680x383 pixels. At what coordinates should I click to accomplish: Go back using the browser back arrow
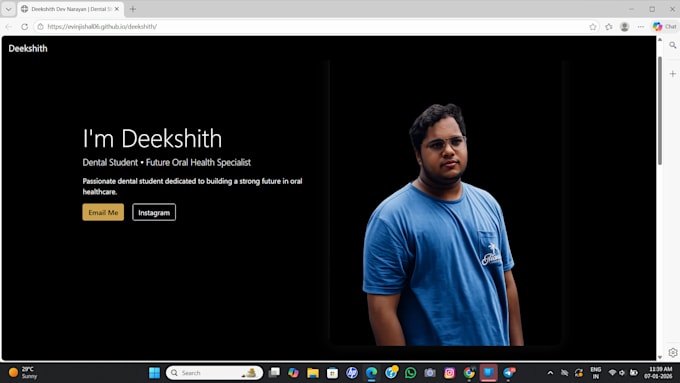(x=9, y=26)
